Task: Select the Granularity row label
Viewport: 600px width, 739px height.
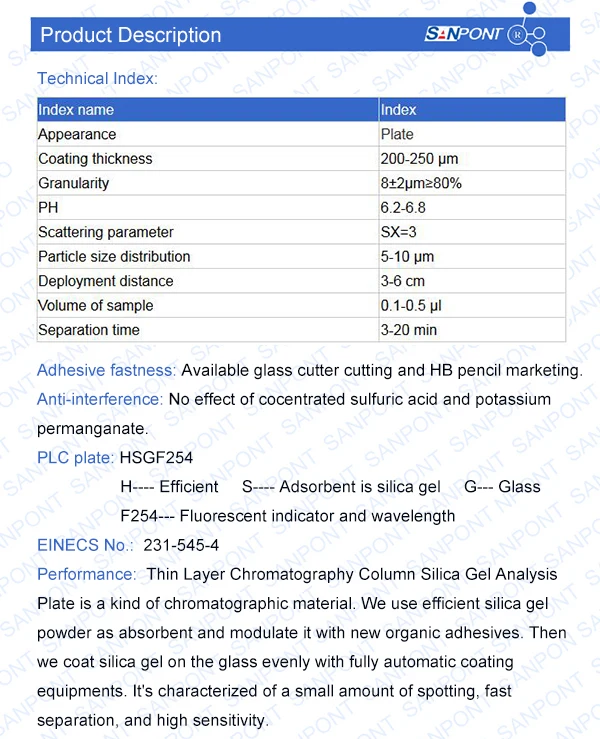Action: tap(73, 183)
